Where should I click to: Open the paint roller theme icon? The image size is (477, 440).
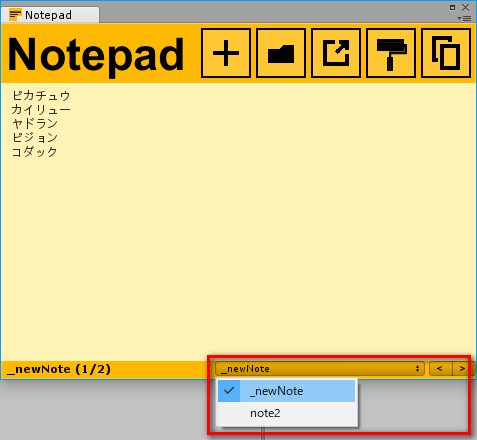click(391, 53)
